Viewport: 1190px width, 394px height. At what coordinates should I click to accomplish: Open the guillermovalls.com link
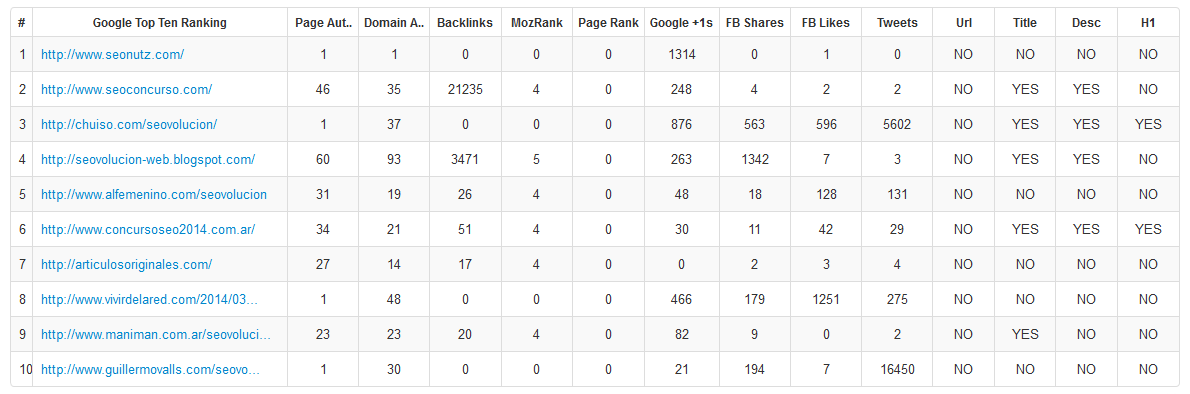tap(151, 370)
